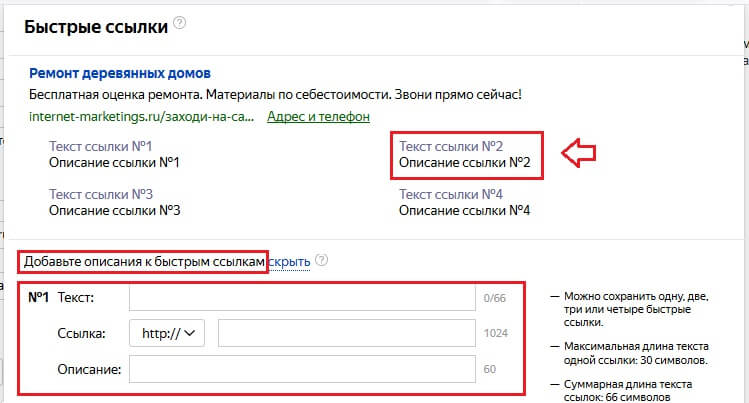Click the Ссылка URL input field

[347, 333]
